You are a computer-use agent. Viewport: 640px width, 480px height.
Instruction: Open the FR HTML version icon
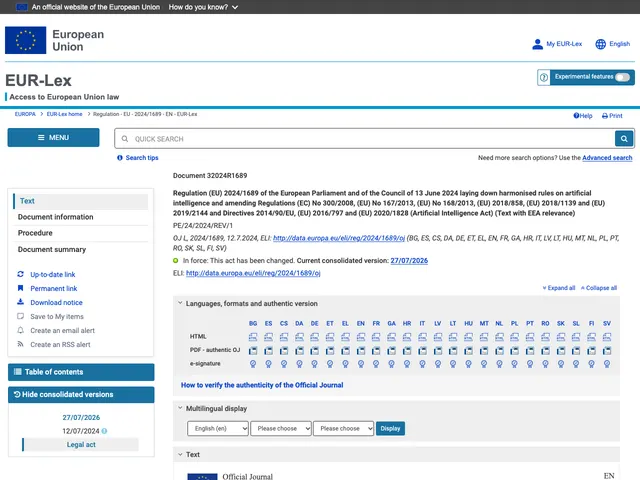pyautogui.click(x=376, y=337)
